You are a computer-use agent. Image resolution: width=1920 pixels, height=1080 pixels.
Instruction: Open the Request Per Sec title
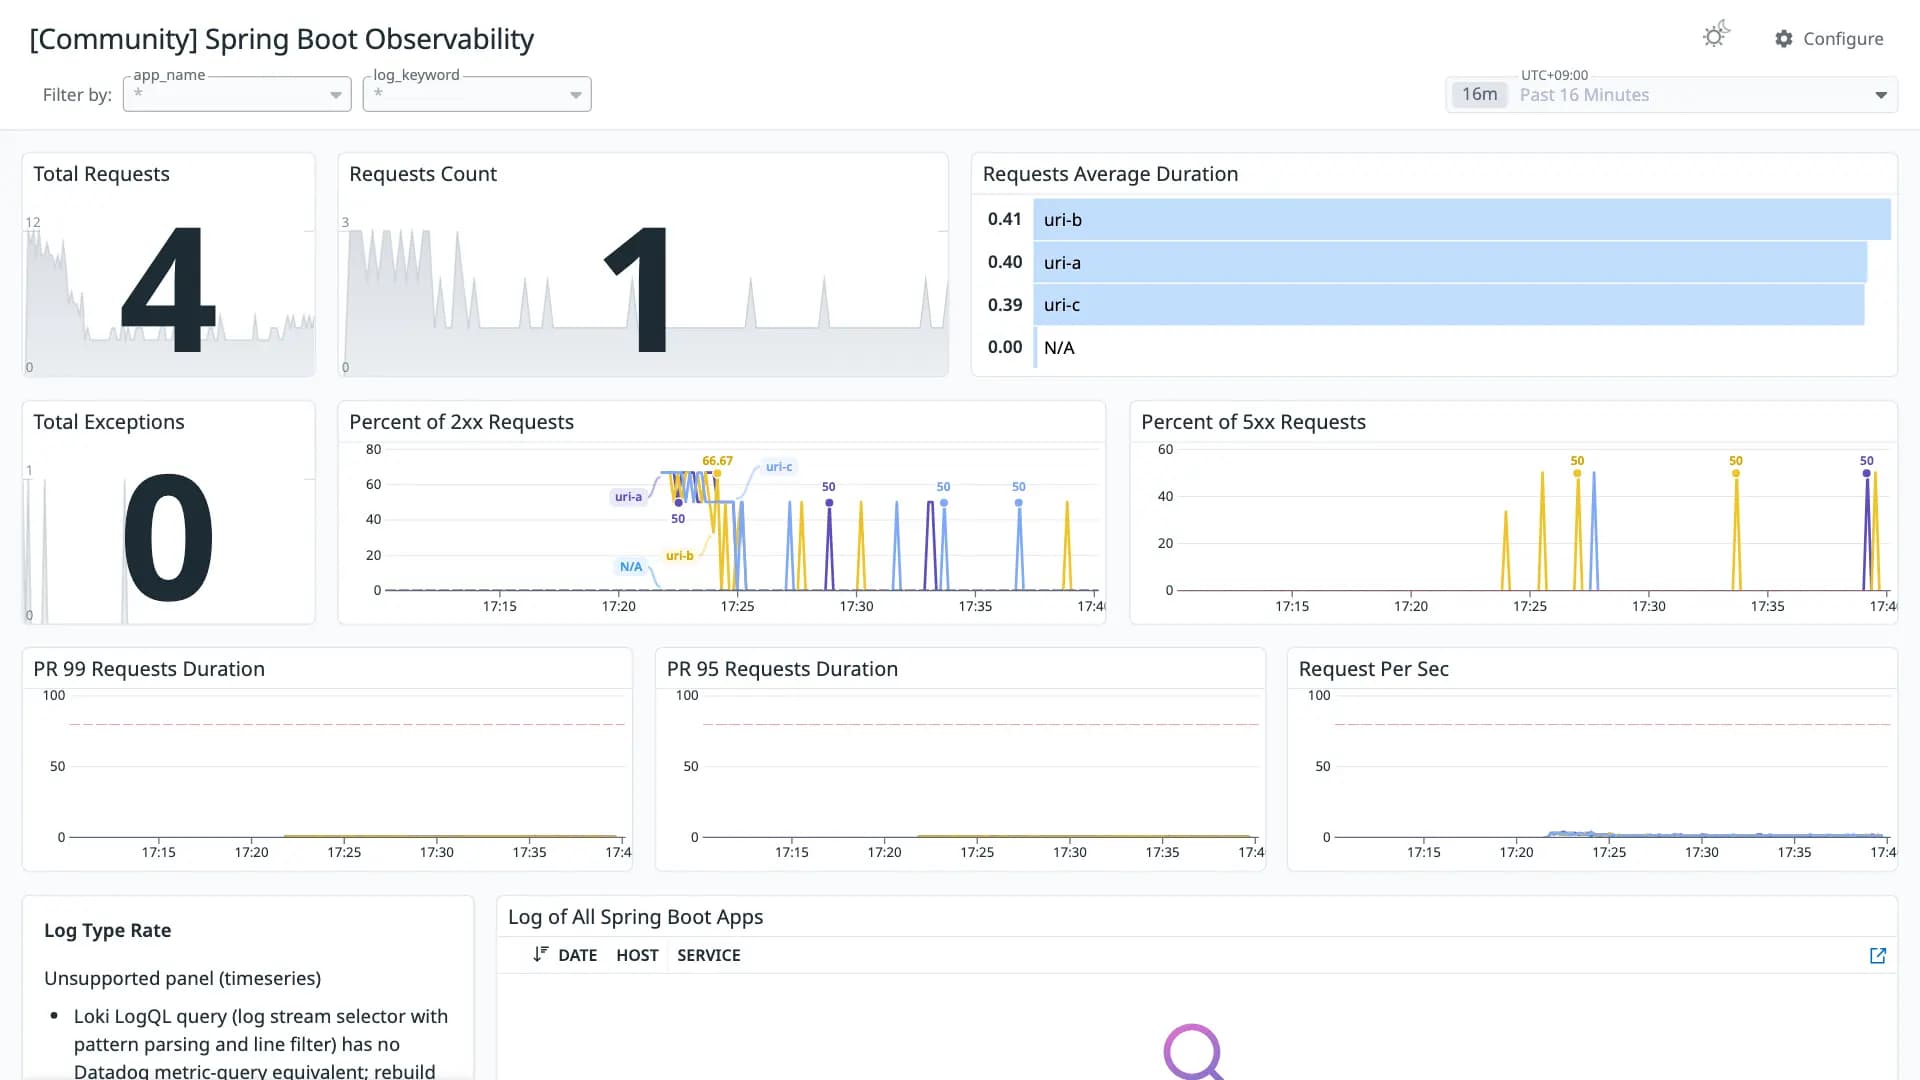click(x=1373, y=669)
